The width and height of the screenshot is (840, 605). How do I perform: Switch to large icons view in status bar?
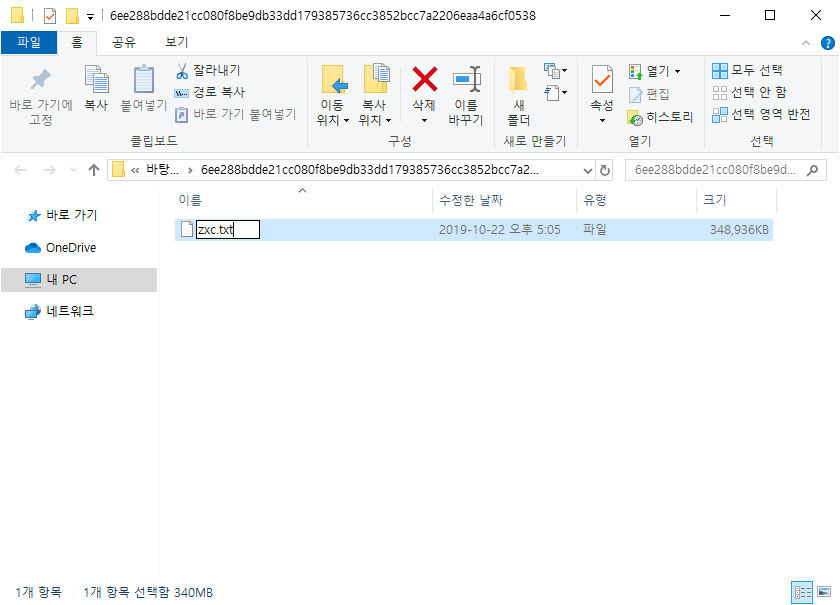pyautogui.click(x=824, y=592)
